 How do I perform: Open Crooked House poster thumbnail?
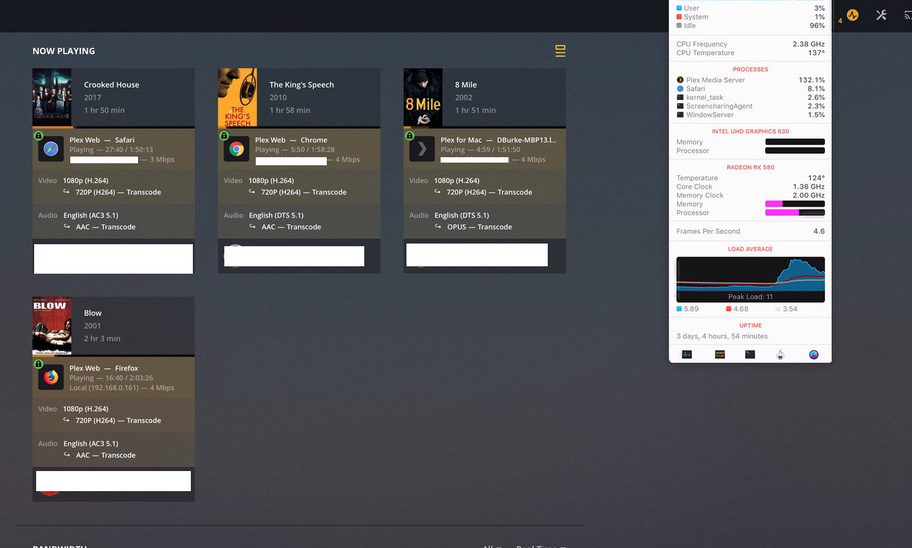tap(52, 97)
